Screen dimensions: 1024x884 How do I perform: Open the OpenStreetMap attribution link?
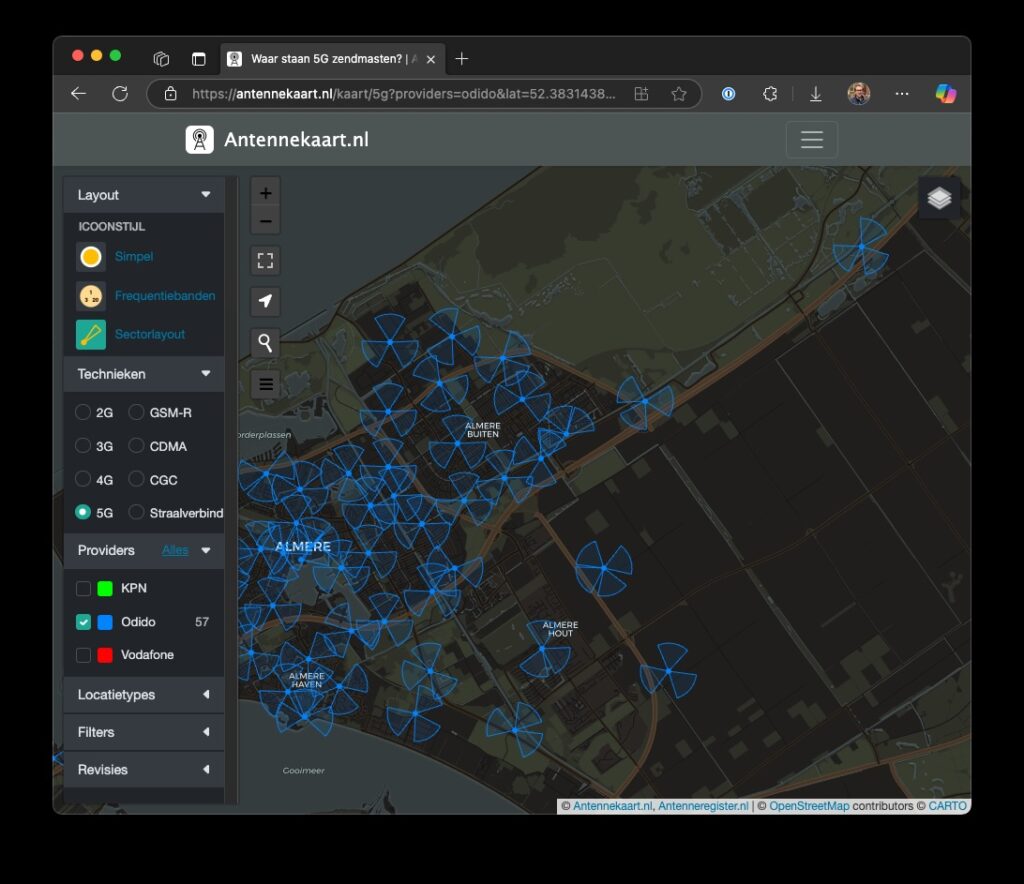[809, 806]
